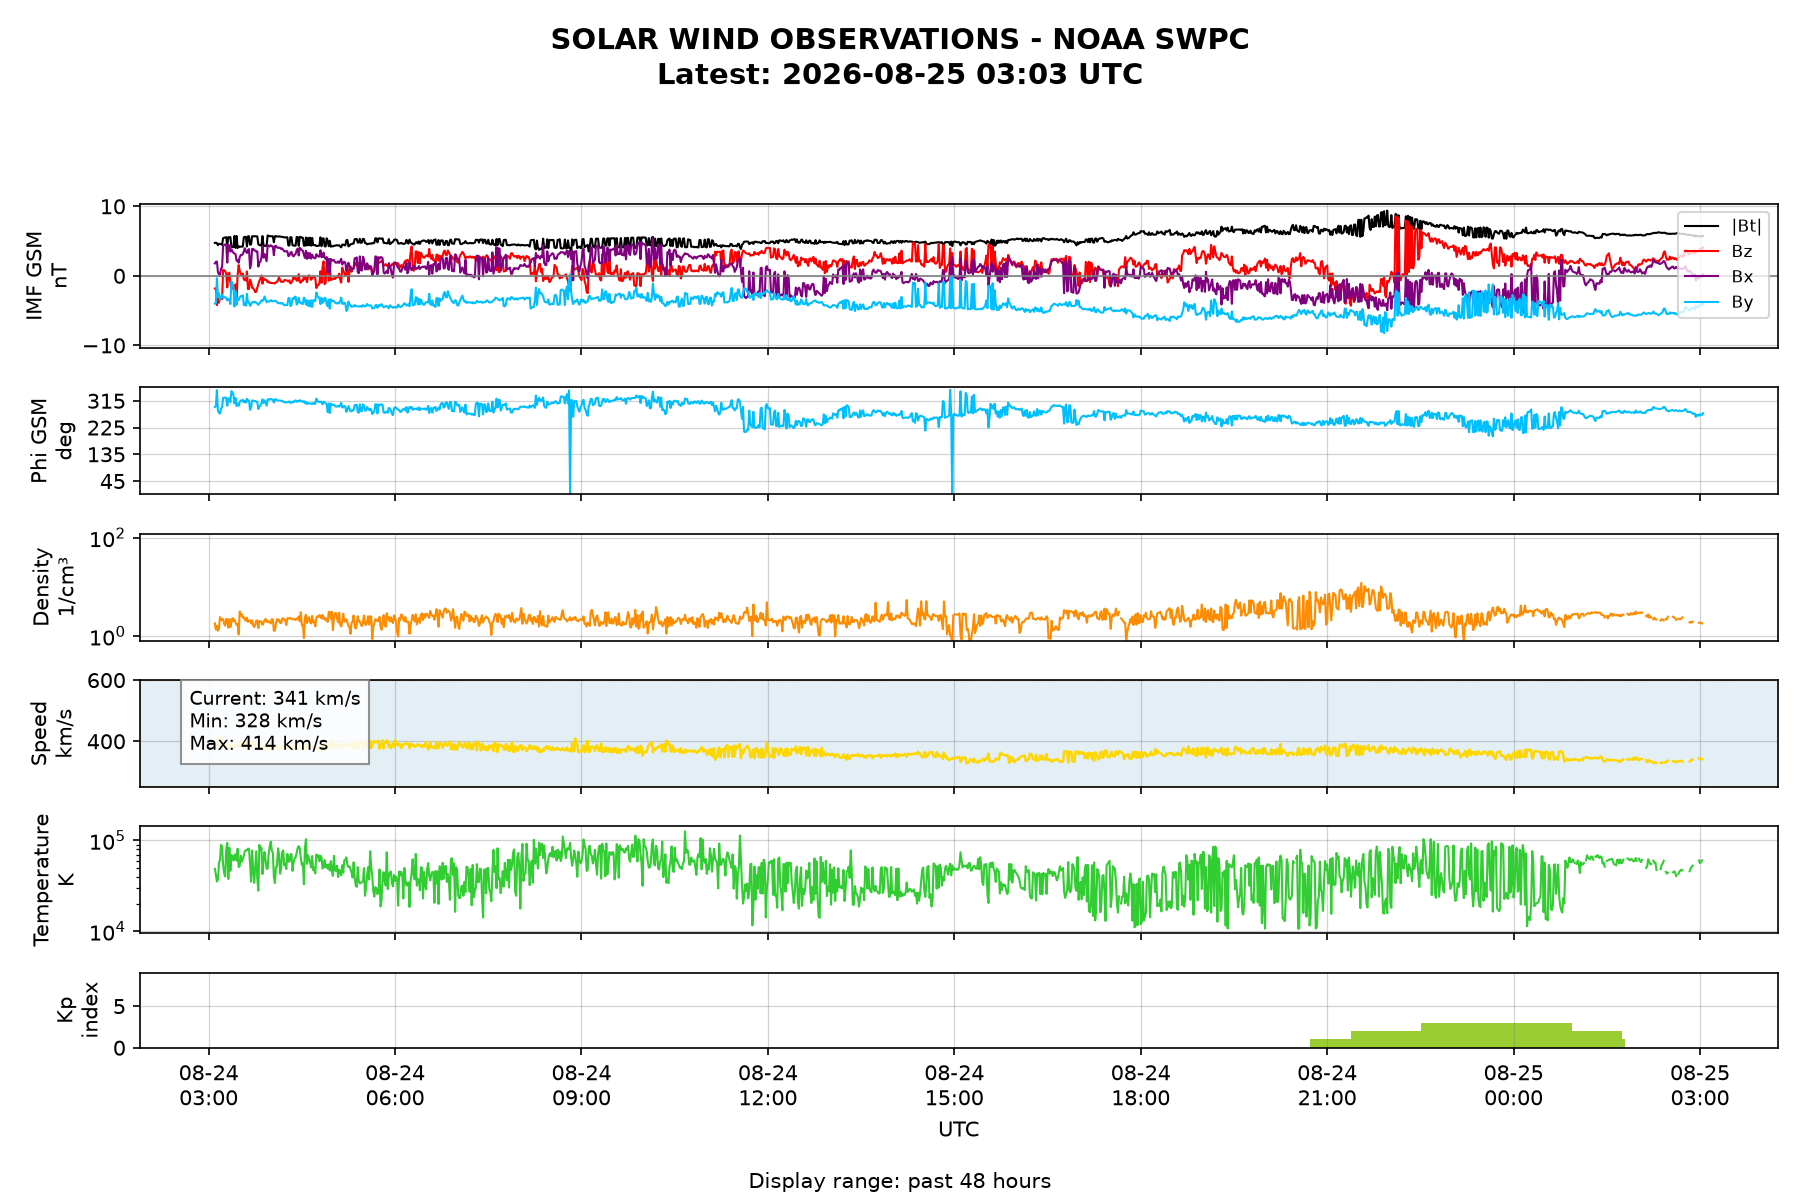Image resolution: width=1800 pixels, height=1200 pixels.
Task: Click the Temperature K axis label
Action: [x=54, y=880]
